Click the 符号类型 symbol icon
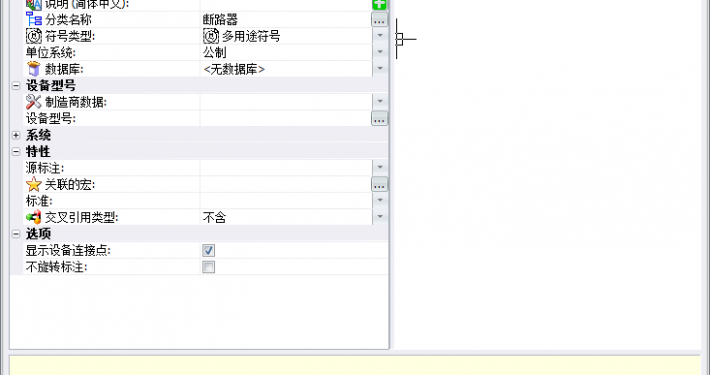 pyautogui.click(x=34, y=36)
